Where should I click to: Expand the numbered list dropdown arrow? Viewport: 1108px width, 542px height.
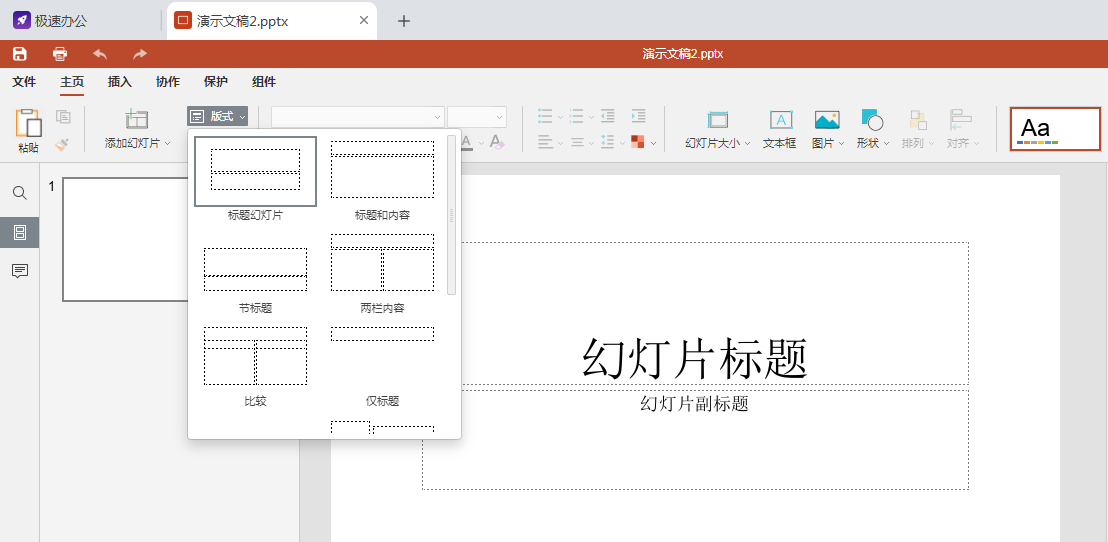click(591, 117)
